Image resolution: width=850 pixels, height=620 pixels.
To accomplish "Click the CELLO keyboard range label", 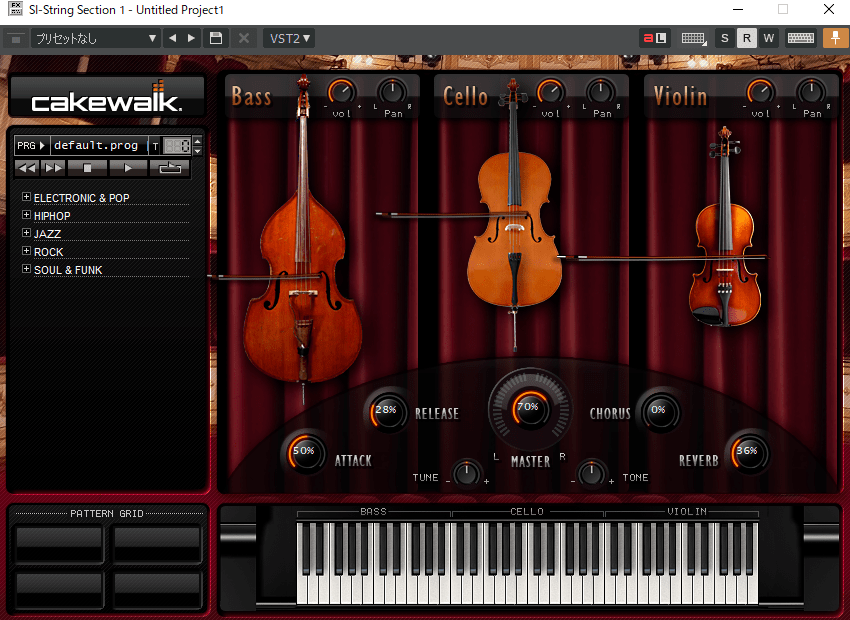I will (x=526, y=511).
